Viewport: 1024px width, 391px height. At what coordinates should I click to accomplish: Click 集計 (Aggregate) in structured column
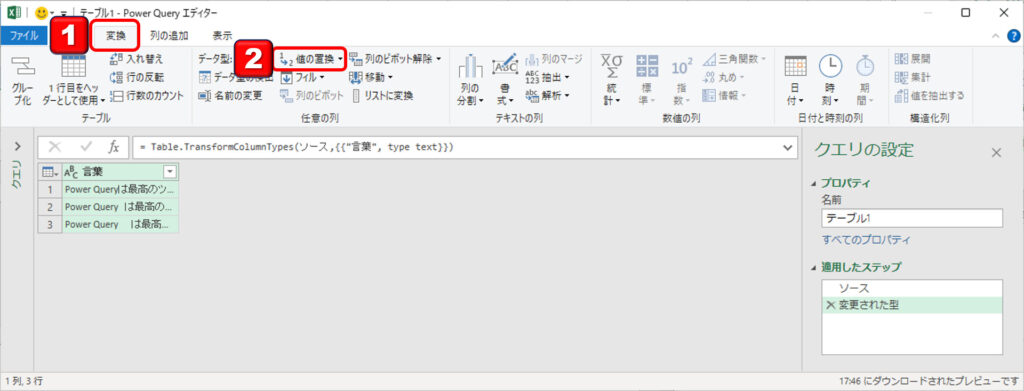point(913,77)
